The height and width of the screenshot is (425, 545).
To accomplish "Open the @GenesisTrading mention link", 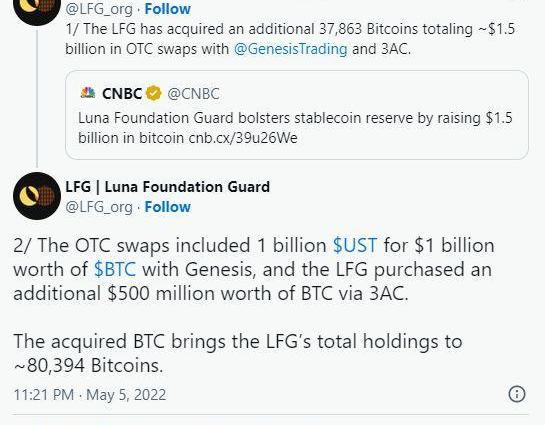I will (291, 49).
